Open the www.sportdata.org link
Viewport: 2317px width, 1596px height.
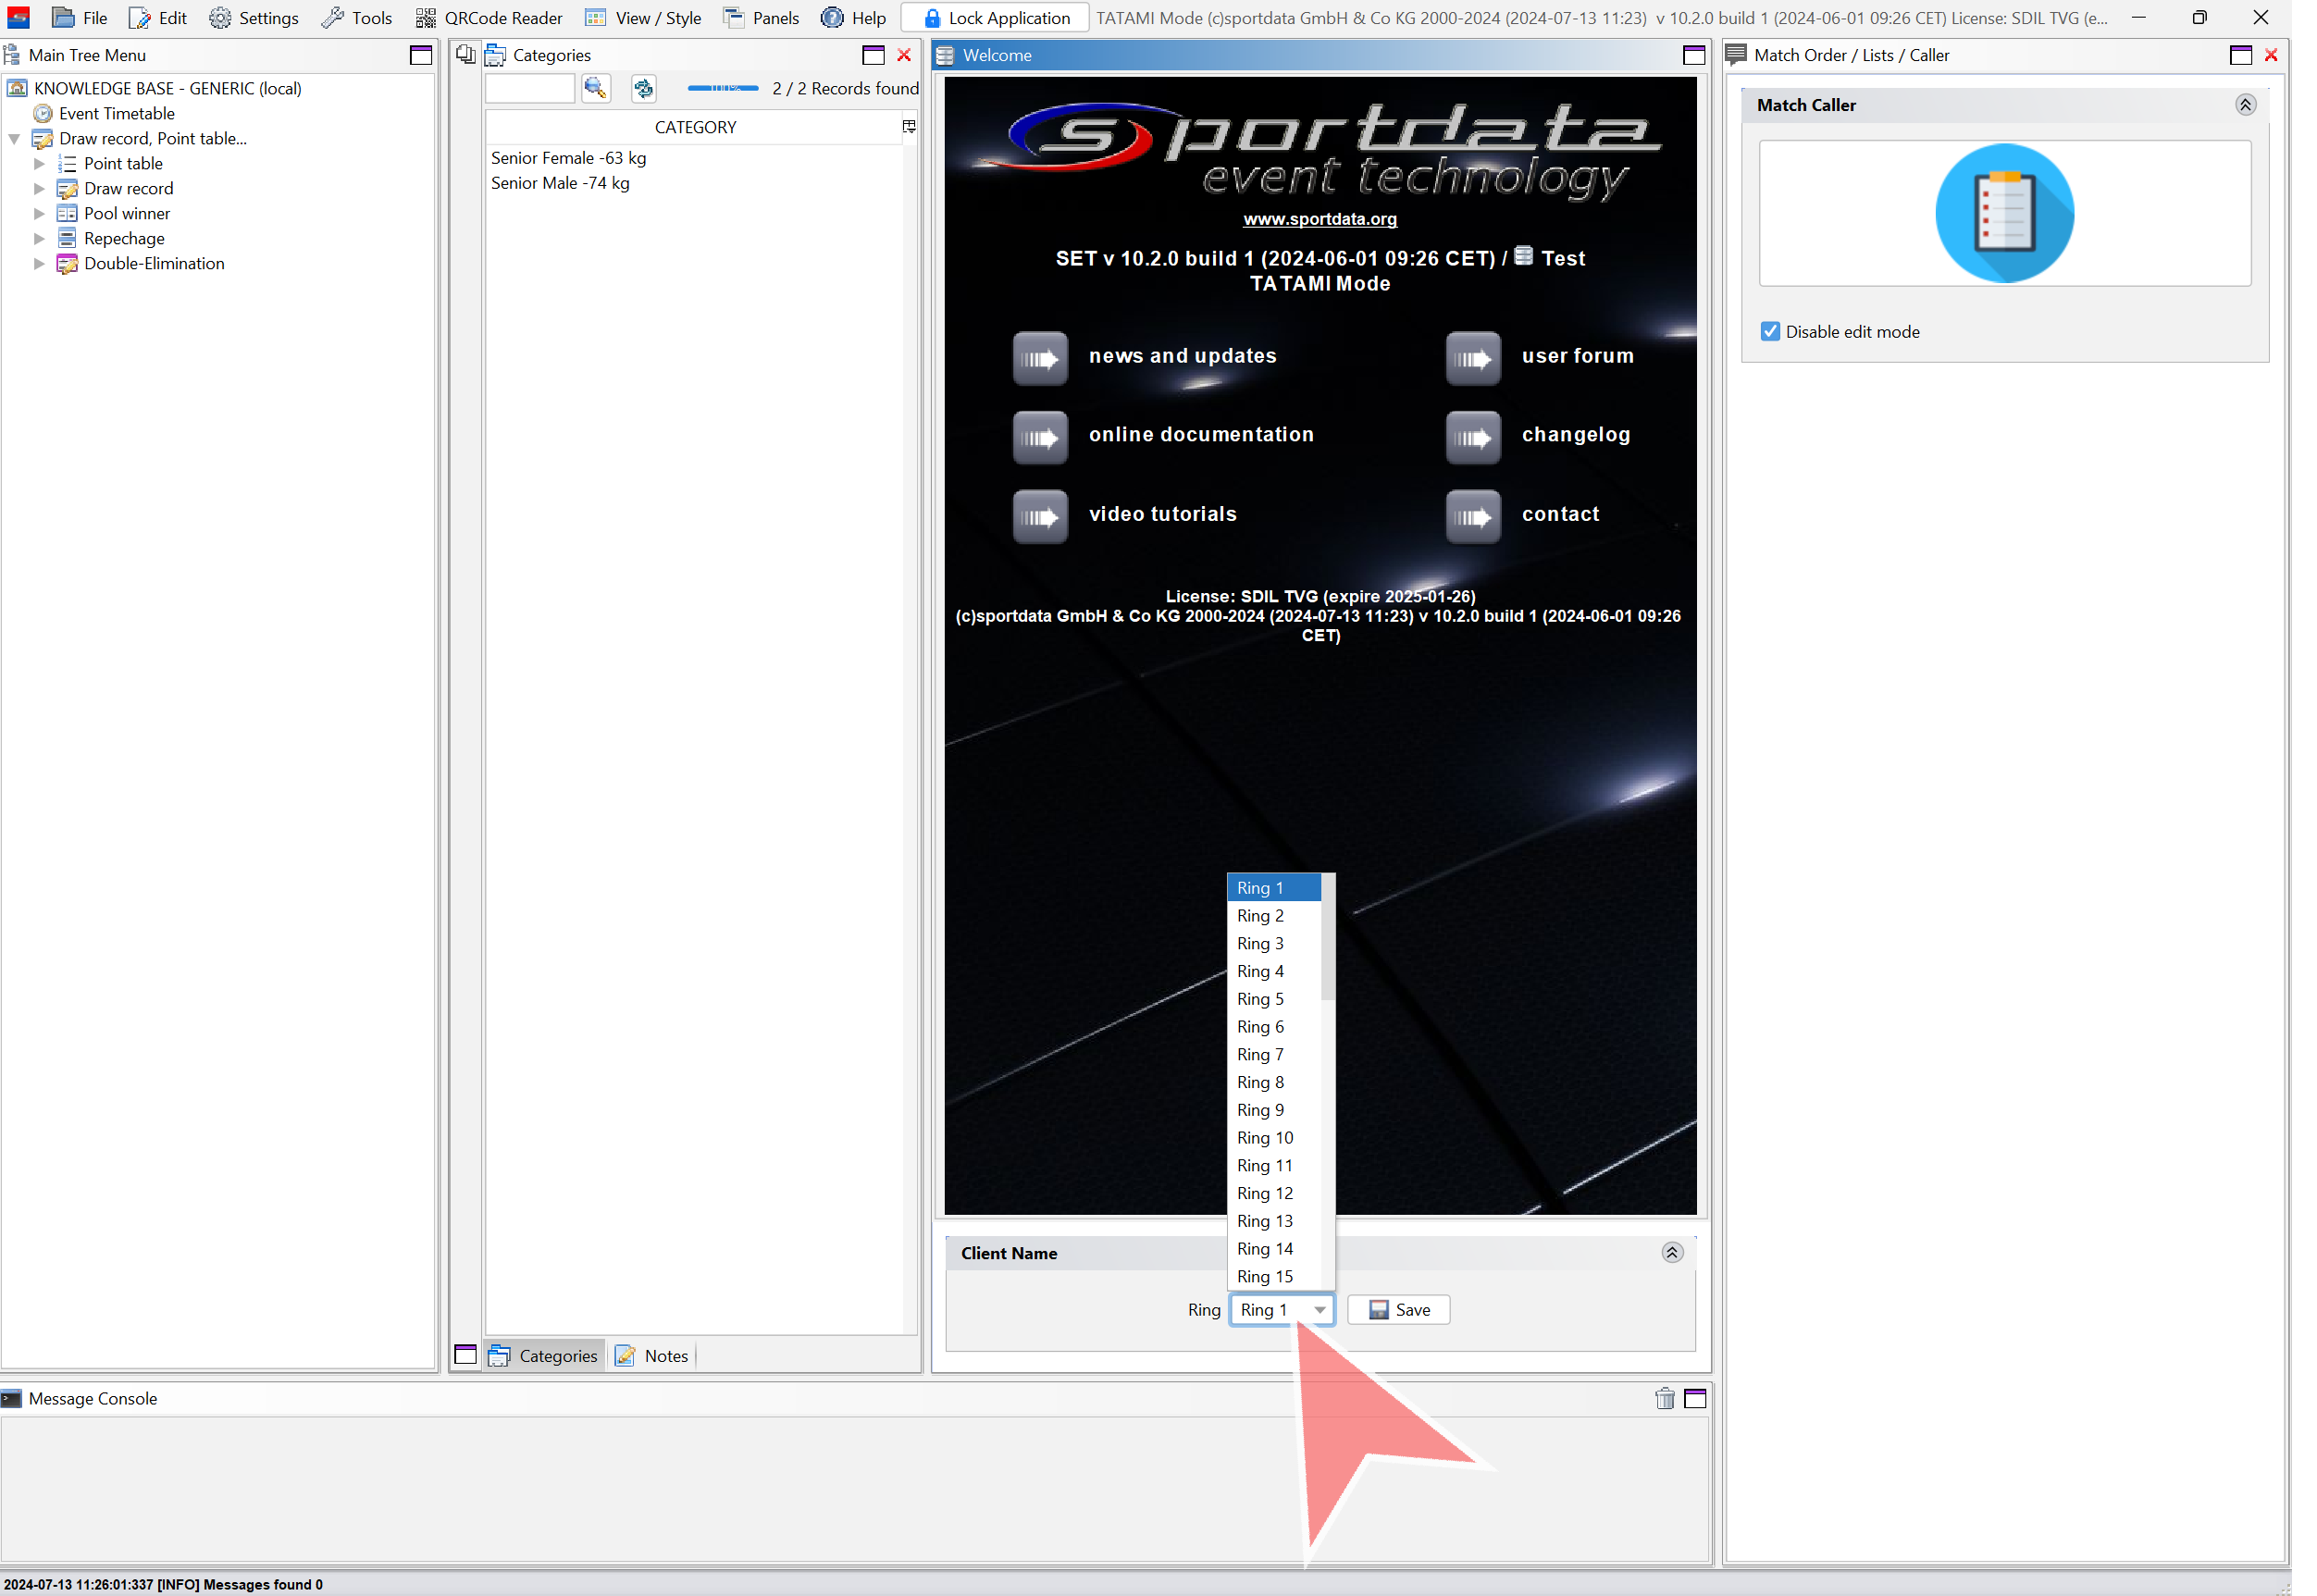[1320, 219]
